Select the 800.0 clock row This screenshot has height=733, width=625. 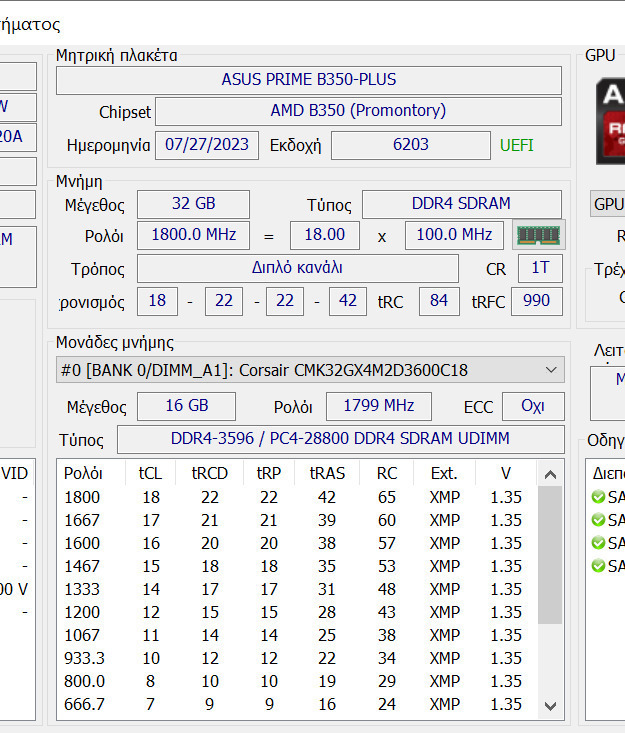coord(297,681)
